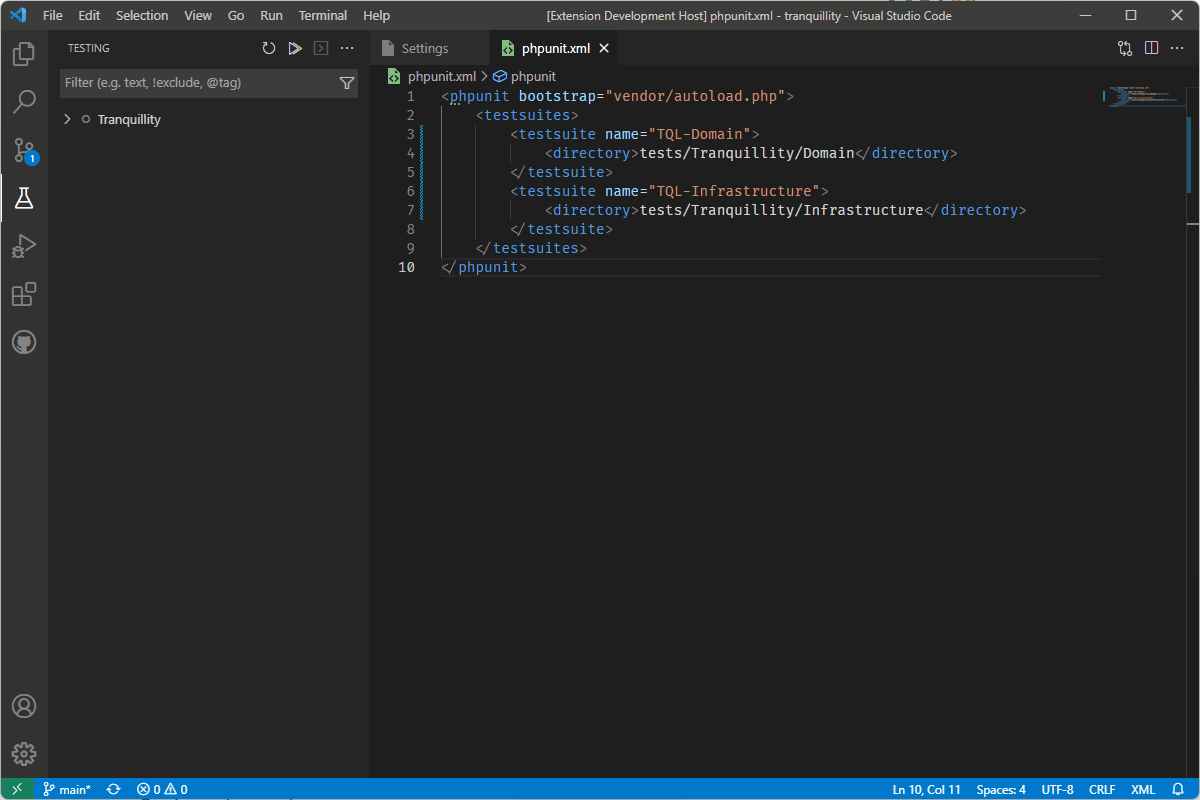Change file encoding UTF-8
This screenshot has height=800, width=1200.
[1057, 789]
